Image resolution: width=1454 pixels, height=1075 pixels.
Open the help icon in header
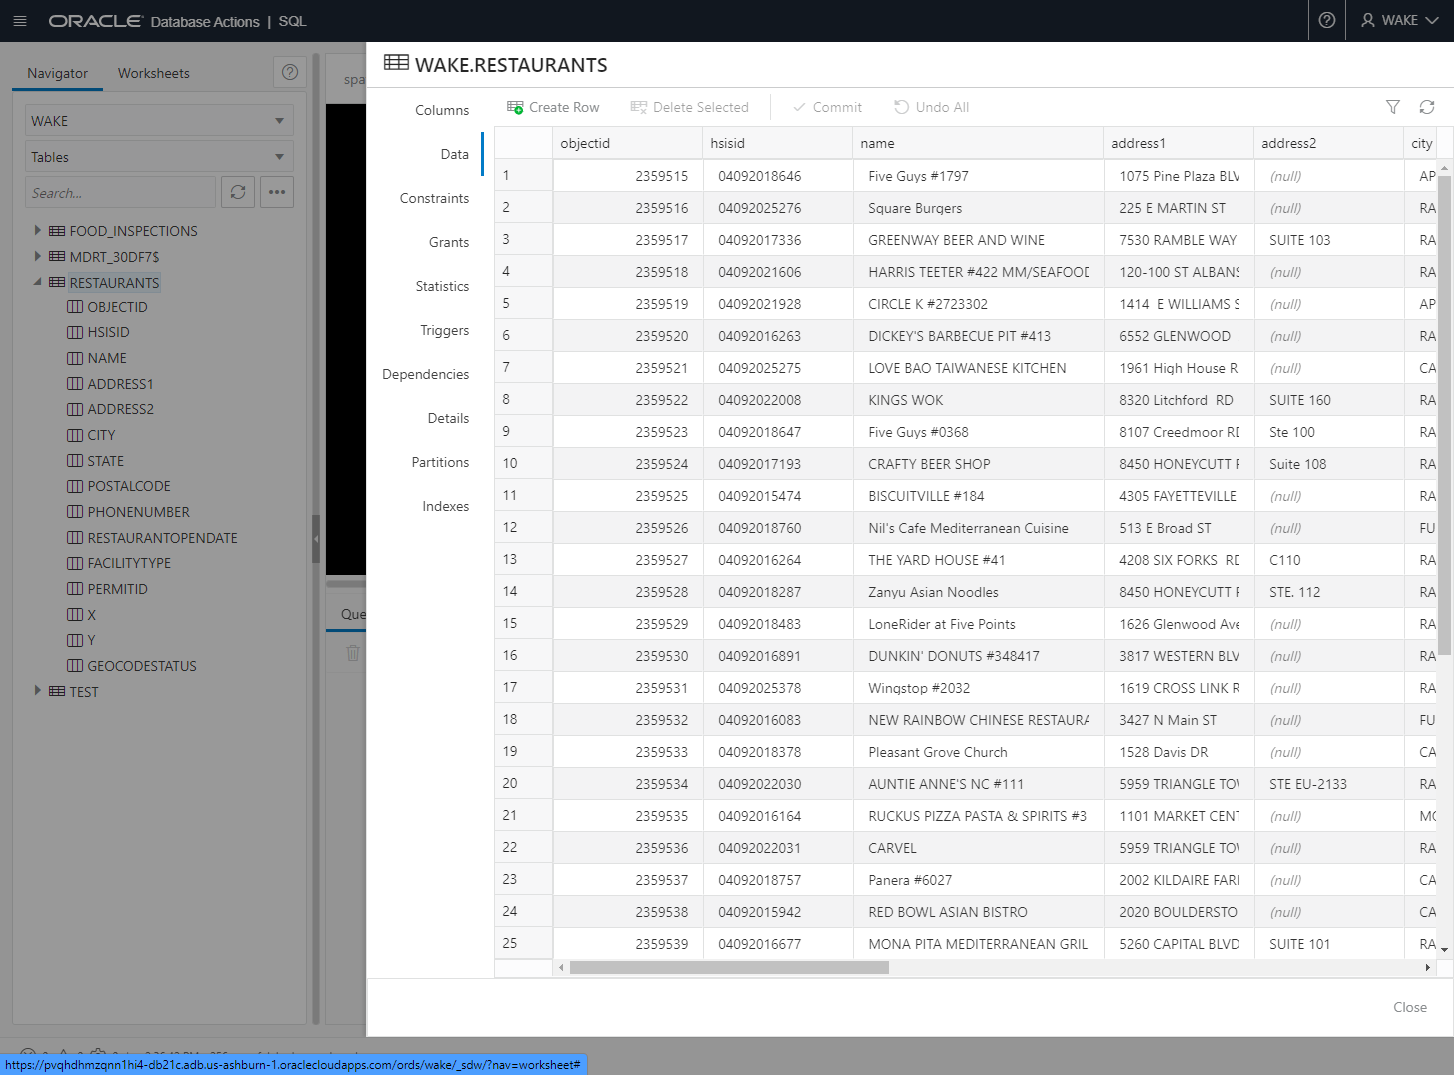(1327, 20)
